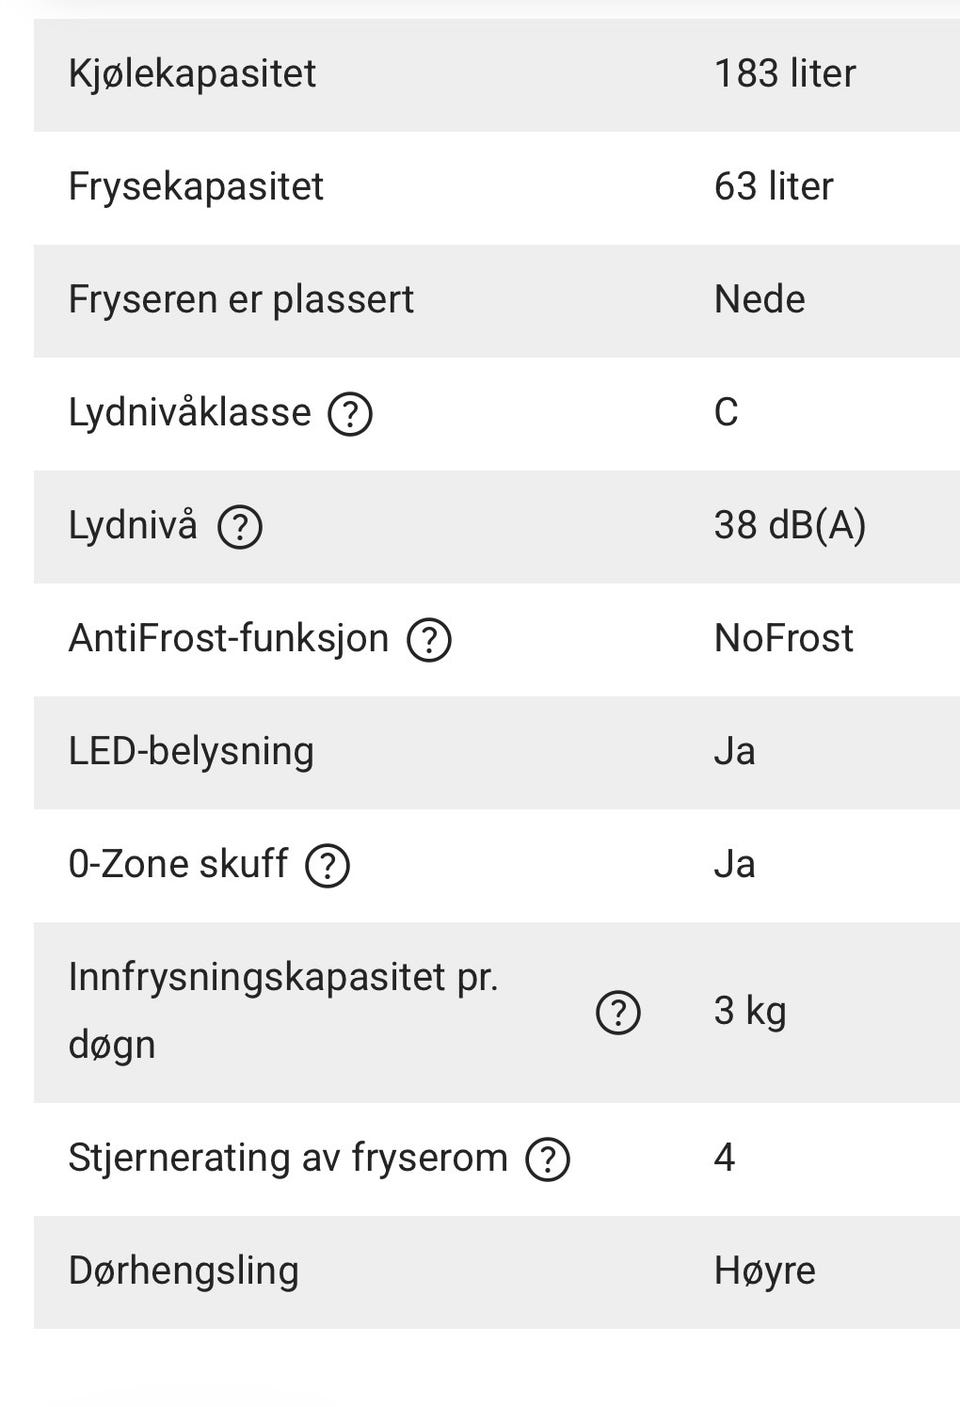Click the NoFrost value text
Screen dimensions: 960x1407
784,639
